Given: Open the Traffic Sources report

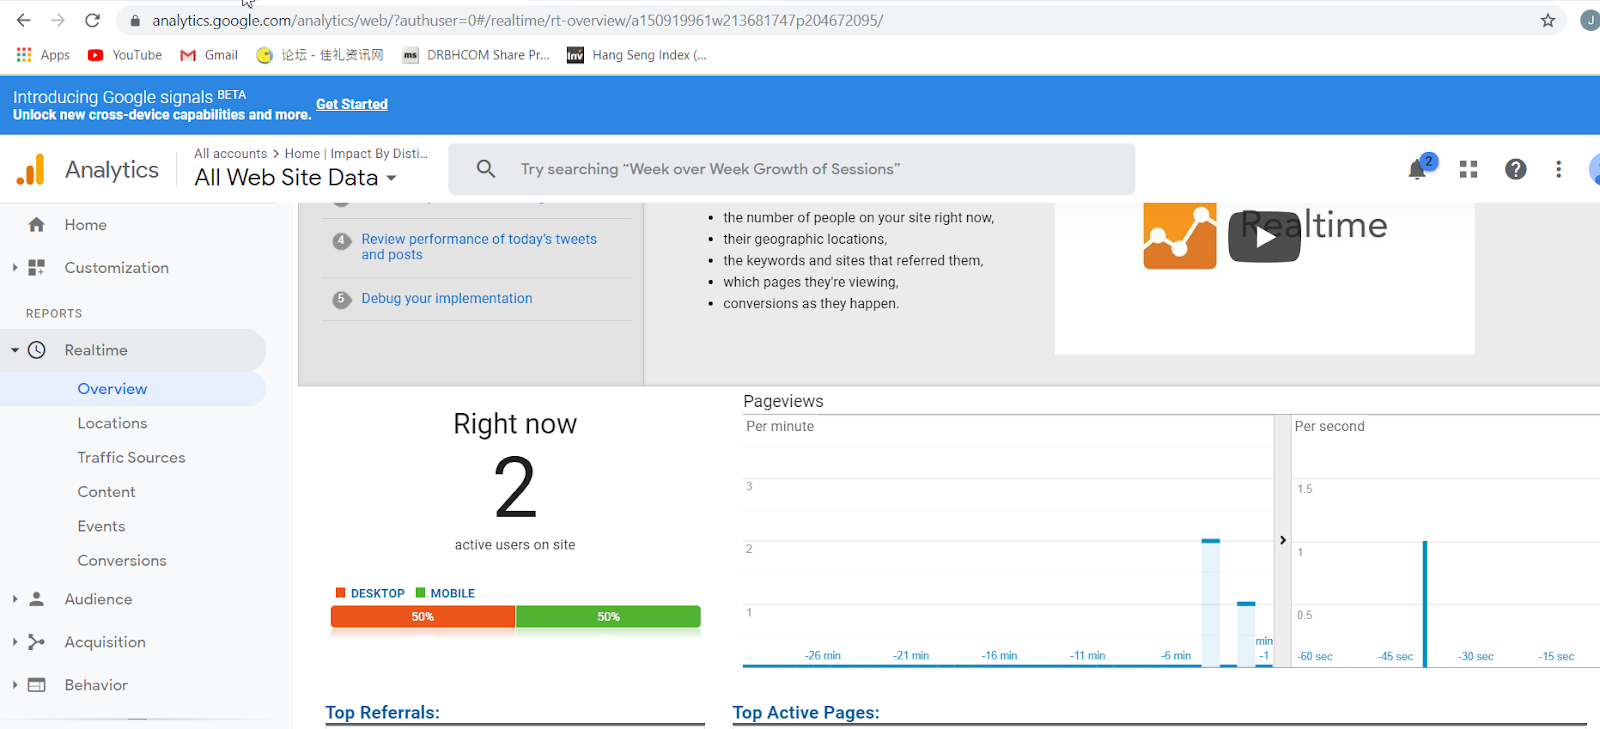Looking at the screenshot, I should pyautogui.click(x=132, y=457).
